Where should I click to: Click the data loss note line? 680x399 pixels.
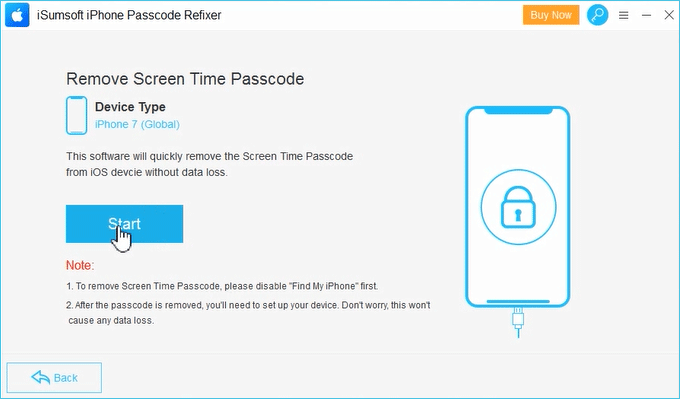tap(248, 313)
